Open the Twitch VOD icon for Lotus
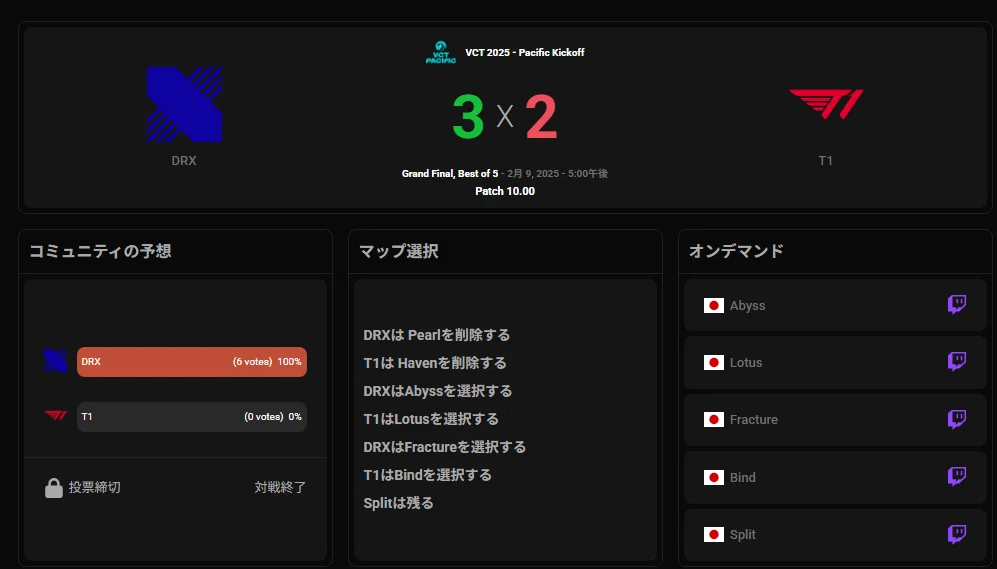Screen dimensions: 997x569 click(x=957, y=362)
